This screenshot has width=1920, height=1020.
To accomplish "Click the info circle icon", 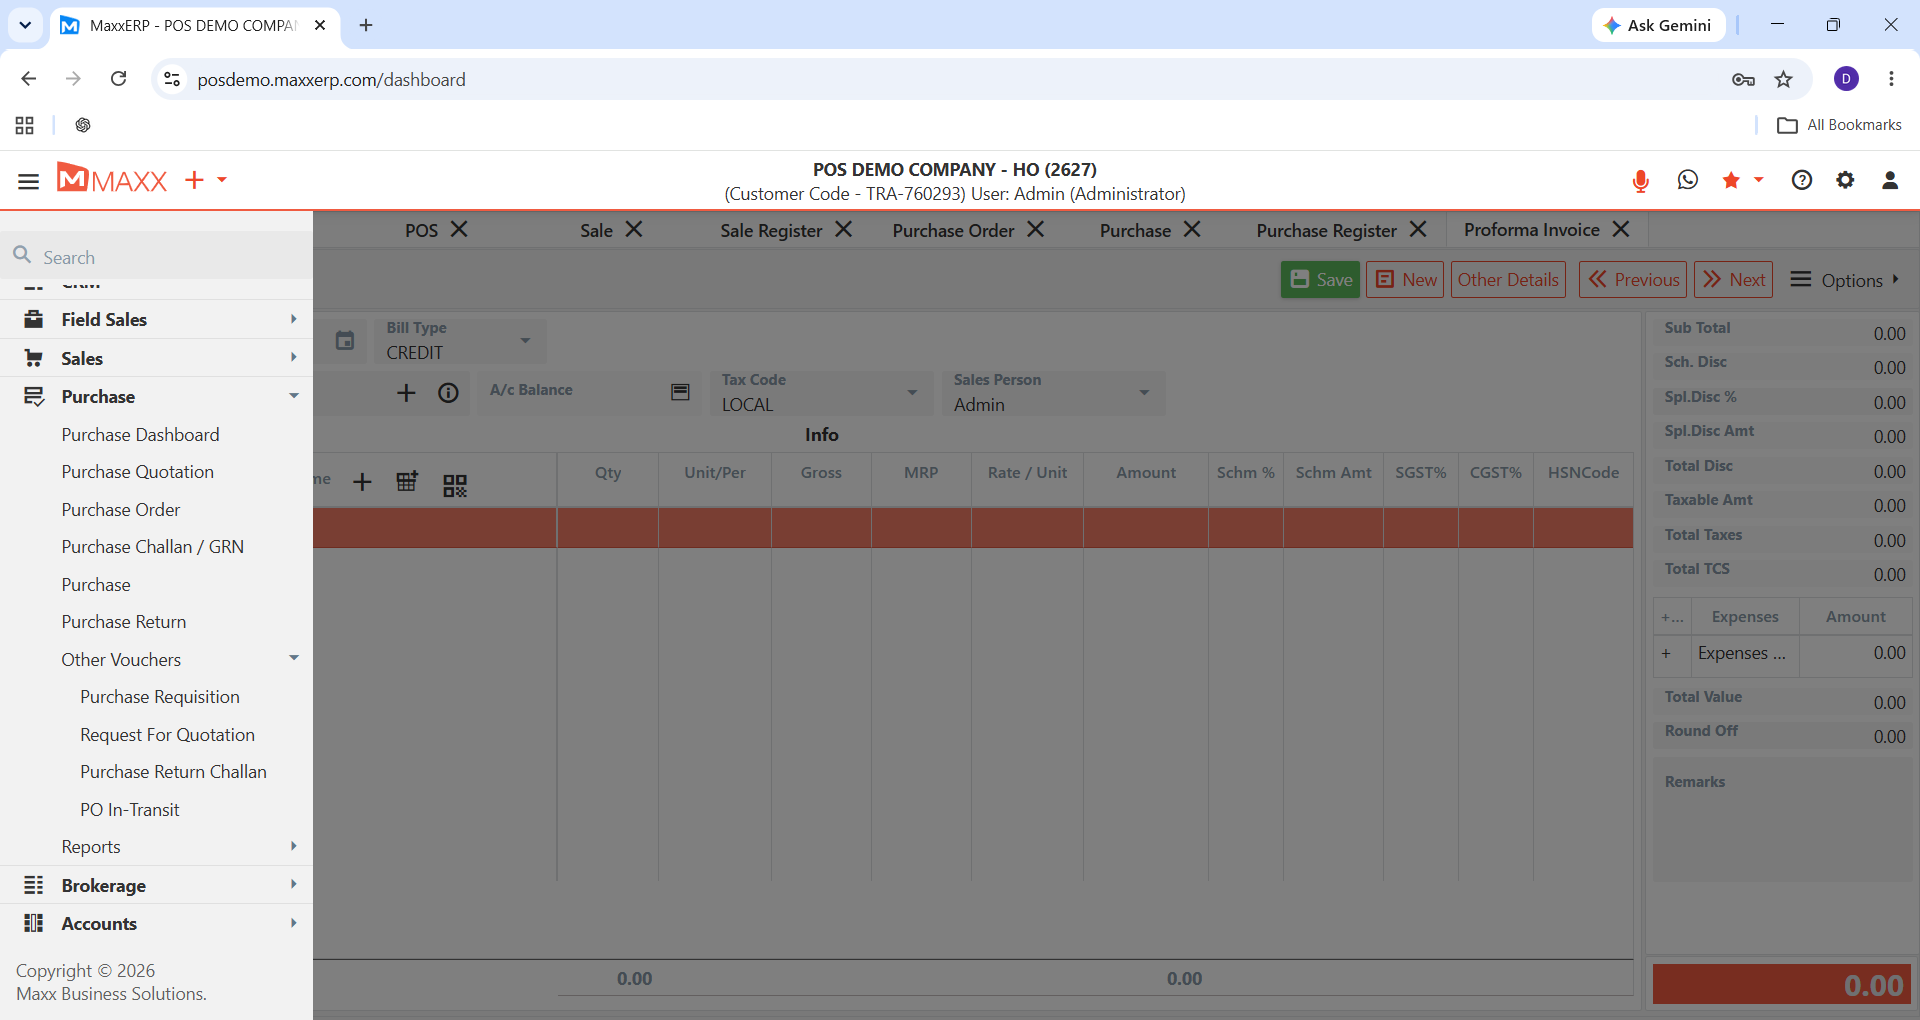I will tap(448, 393).
